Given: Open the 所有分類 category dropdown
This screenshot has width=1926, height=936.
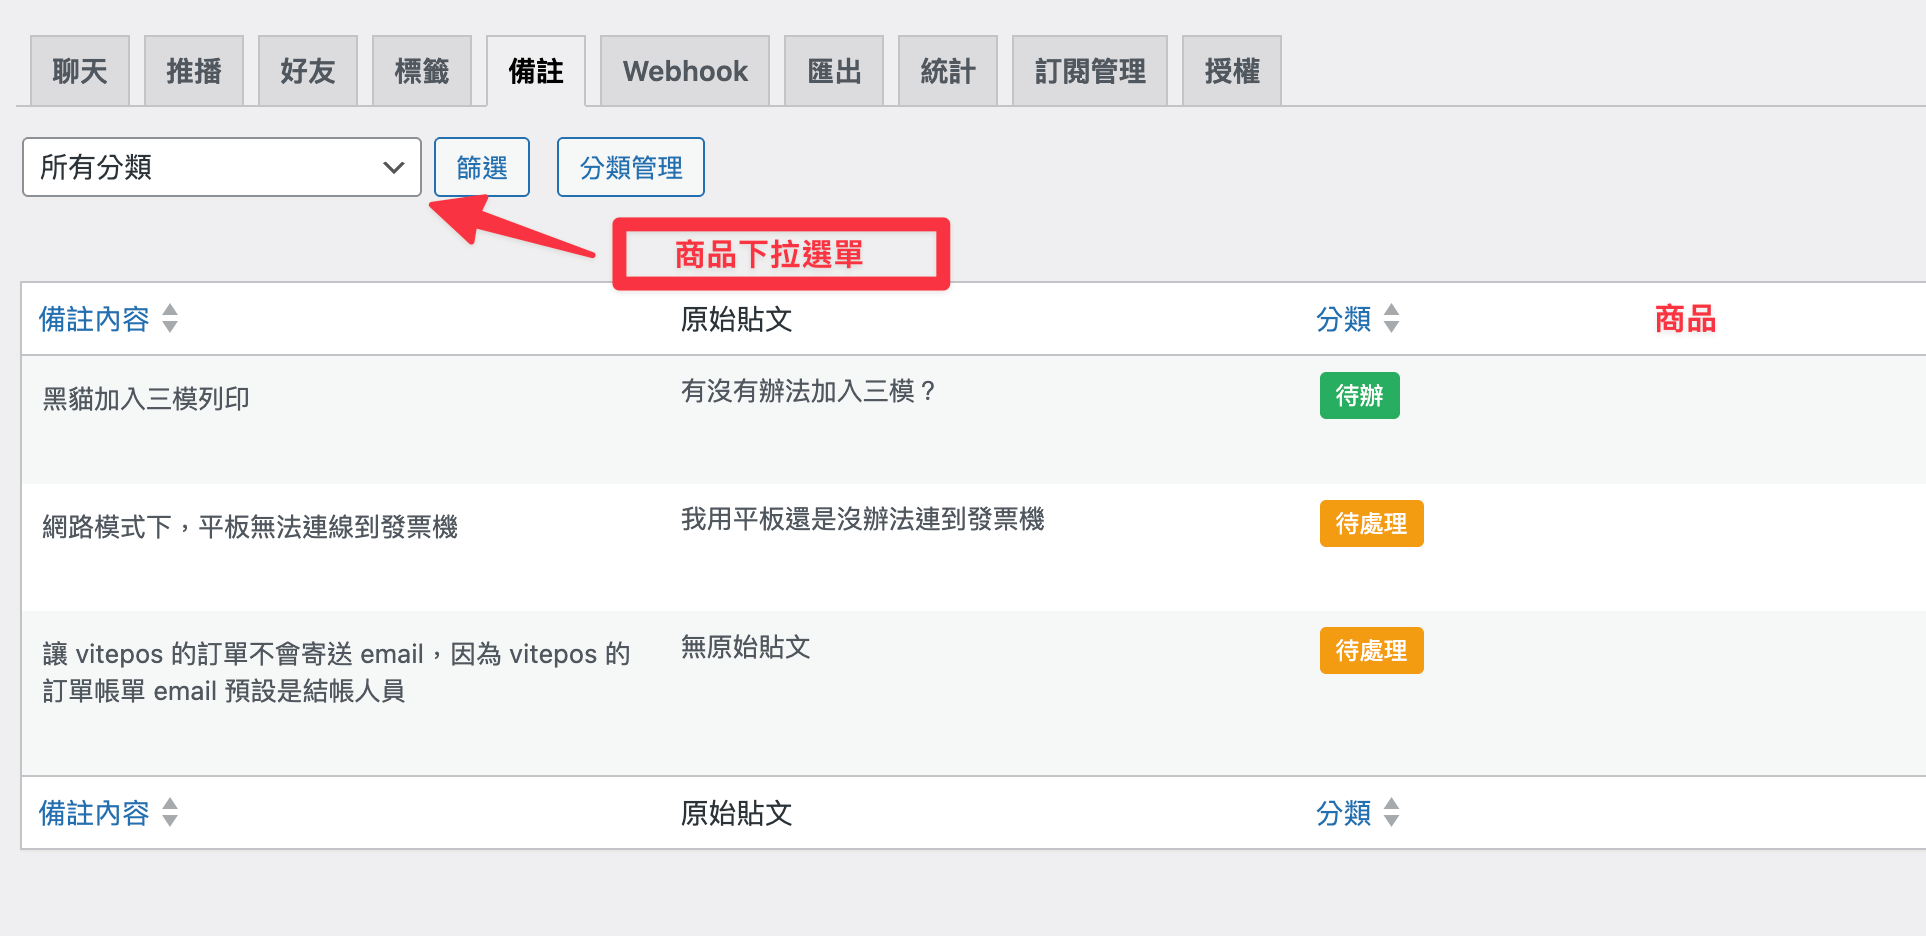Looking at the screenshot, I should coord(221,167).
